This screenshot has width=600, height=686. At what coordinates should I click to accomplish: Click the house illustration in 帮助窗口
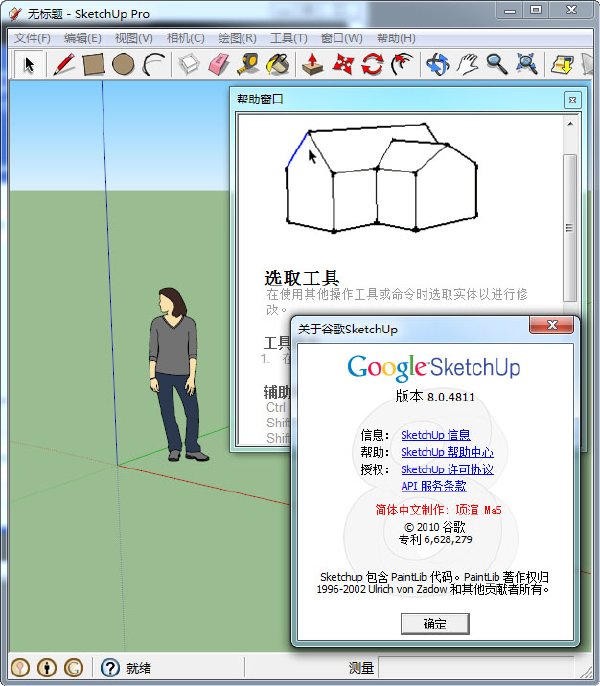tap(381, 178)
